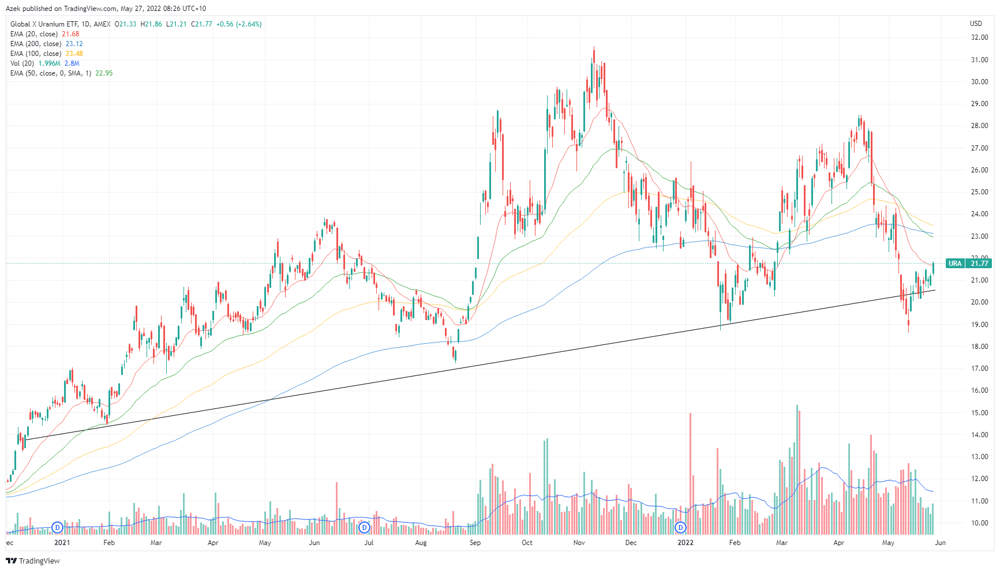This screenshot has height=571, width=1000.
Task: Click the 2021 time axis label
Action: coord(62,543)
